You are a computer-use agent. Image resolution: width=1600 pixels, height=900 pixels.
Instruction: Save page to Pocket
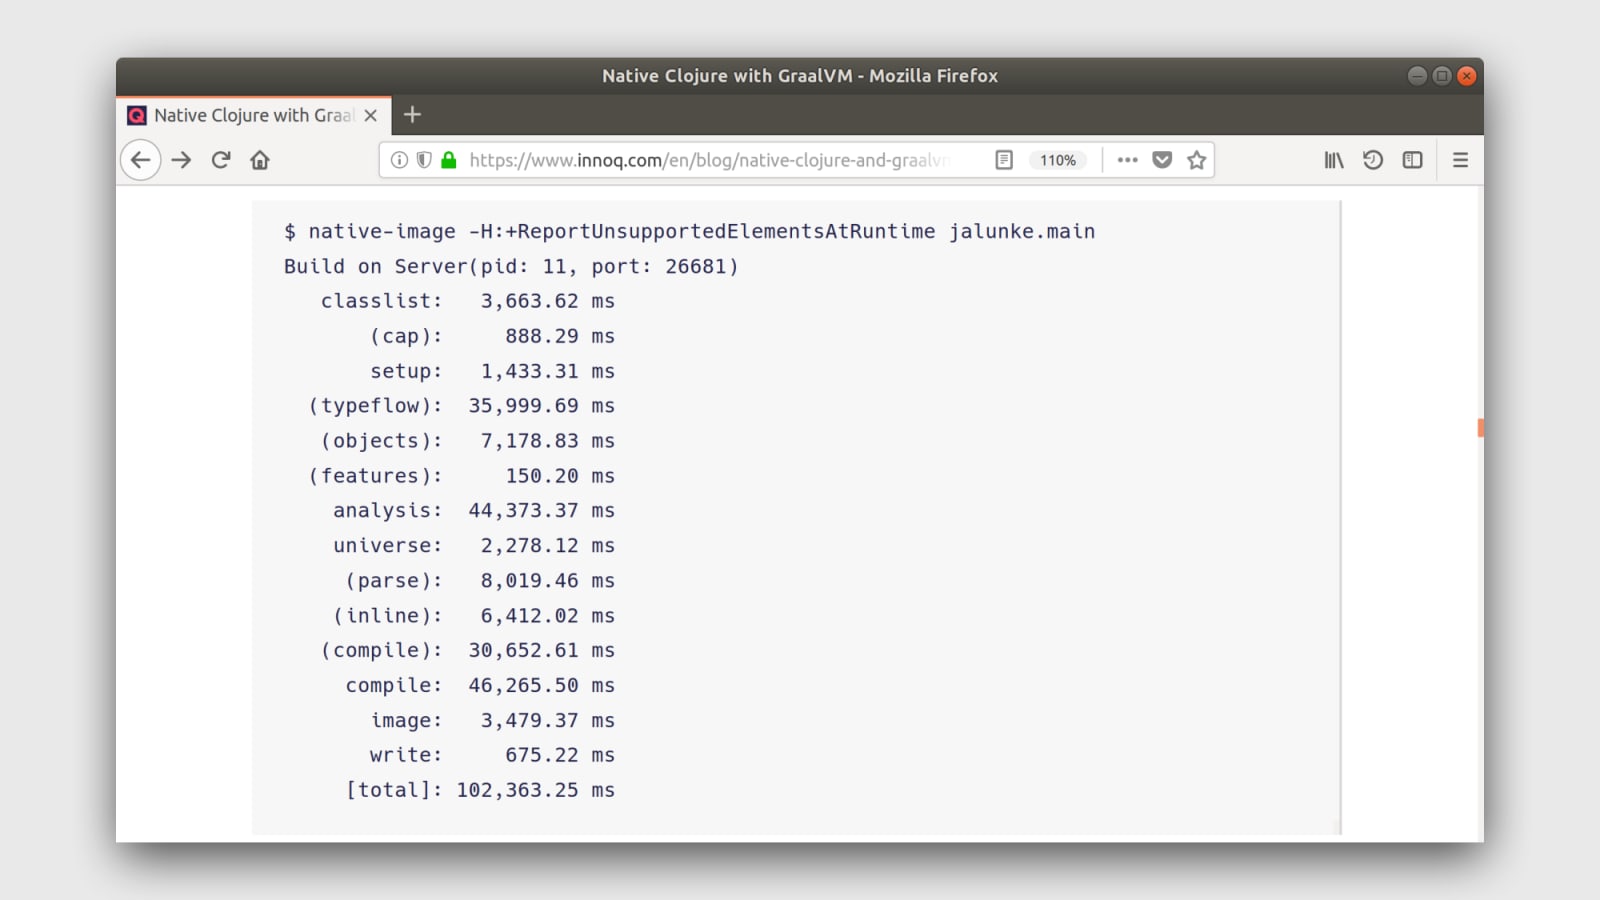tap(1162, 160)
